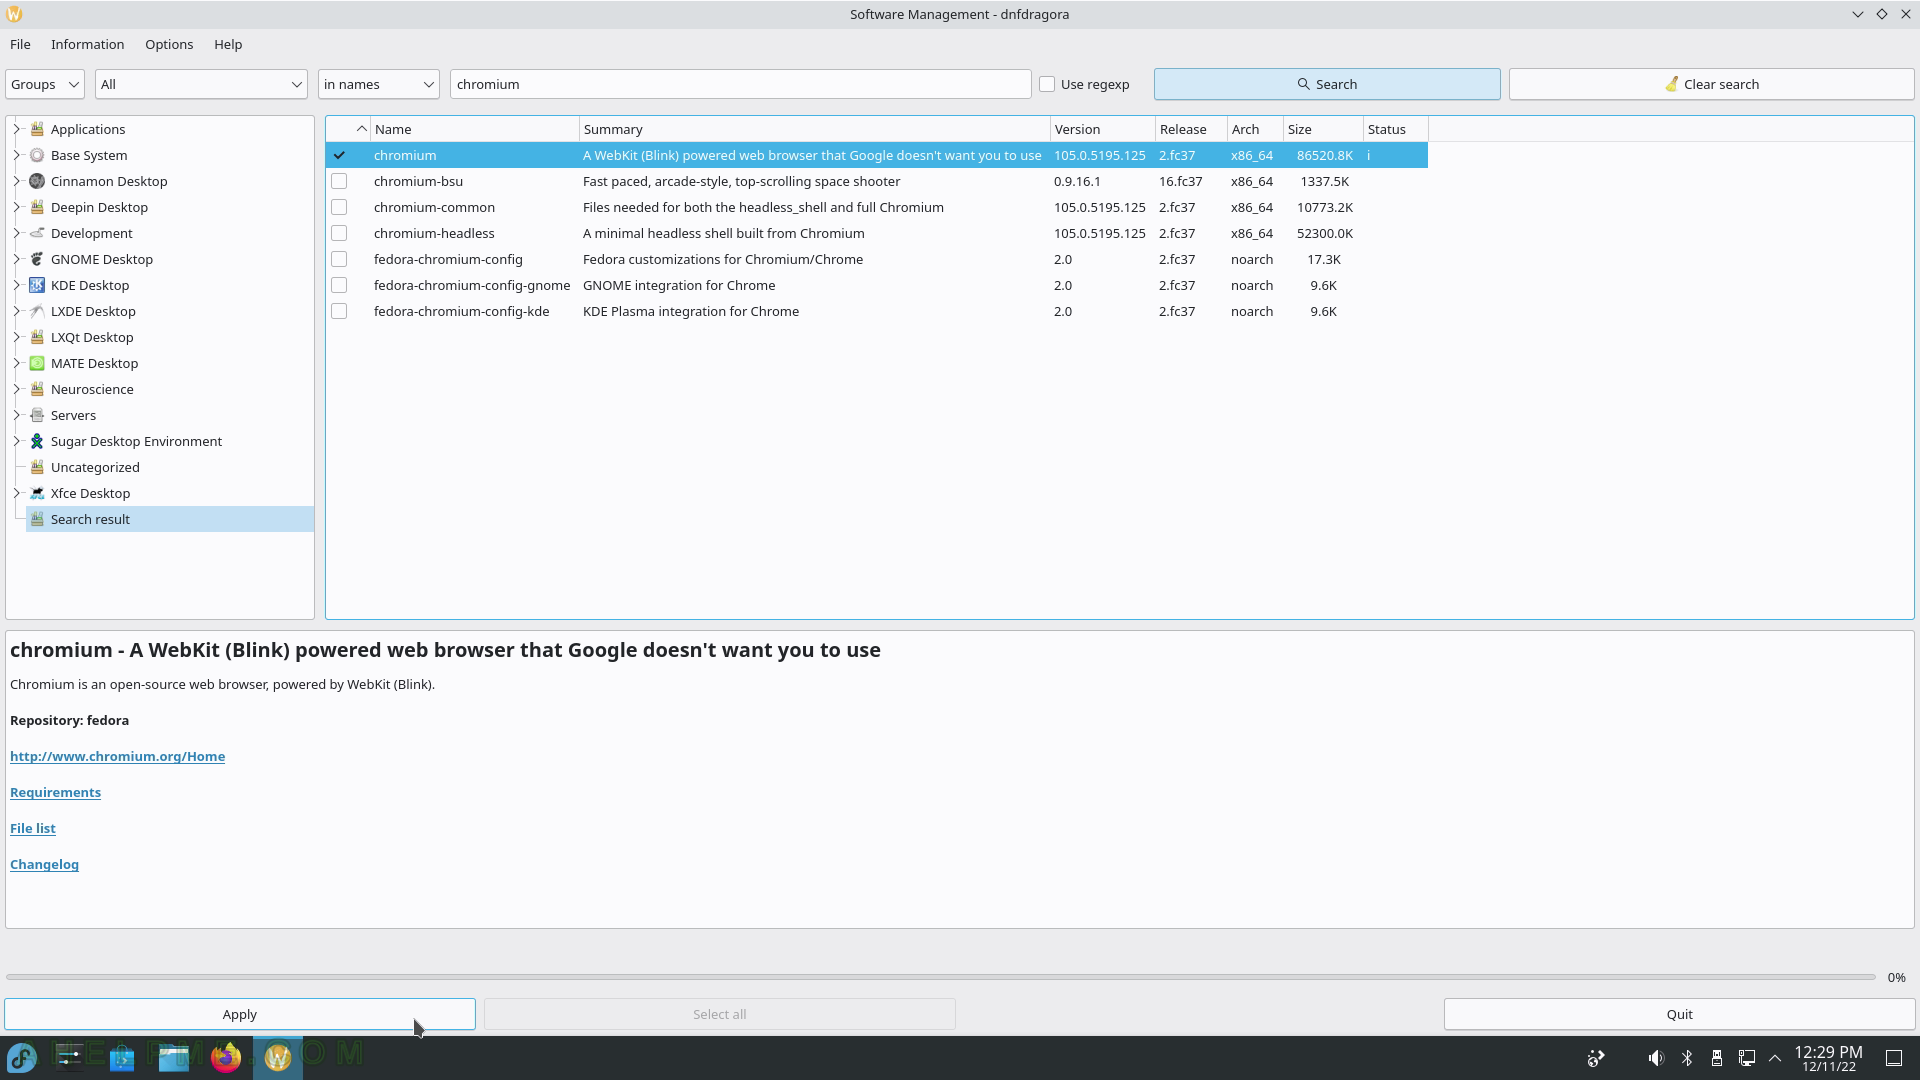This screenshot has width=1920, height=1080.
Task: Click the Cinnamon Desktop group icon
Action: 37,181
